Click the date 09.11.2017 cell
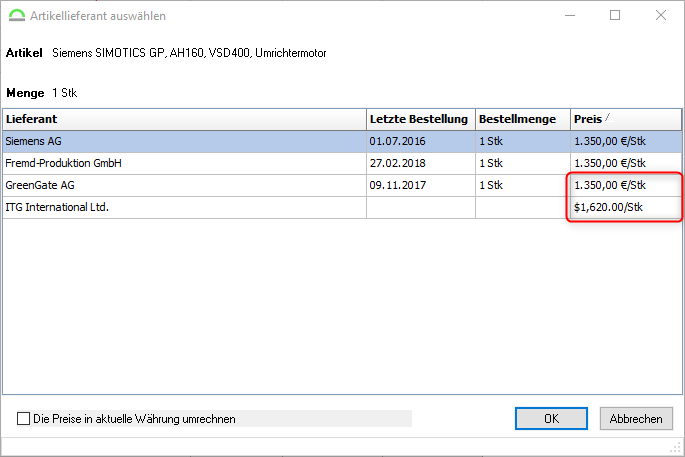 coord(421,185)
